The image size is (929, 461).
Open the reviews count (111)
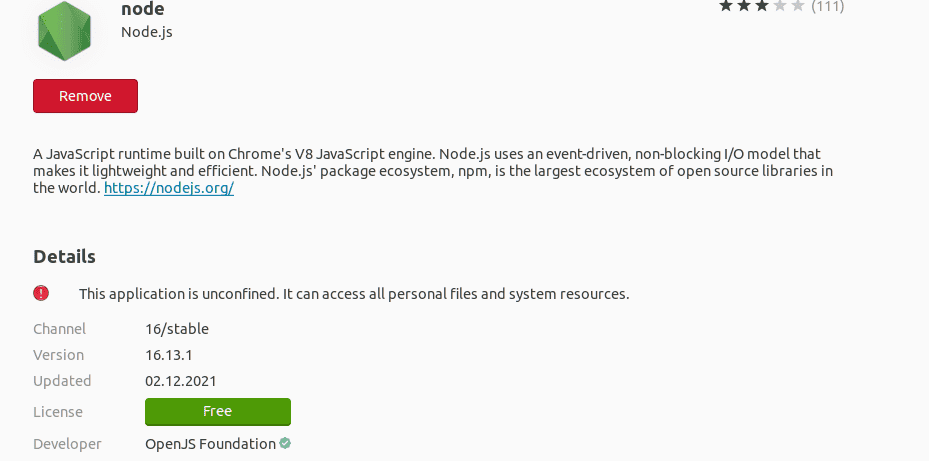point(827,6)
